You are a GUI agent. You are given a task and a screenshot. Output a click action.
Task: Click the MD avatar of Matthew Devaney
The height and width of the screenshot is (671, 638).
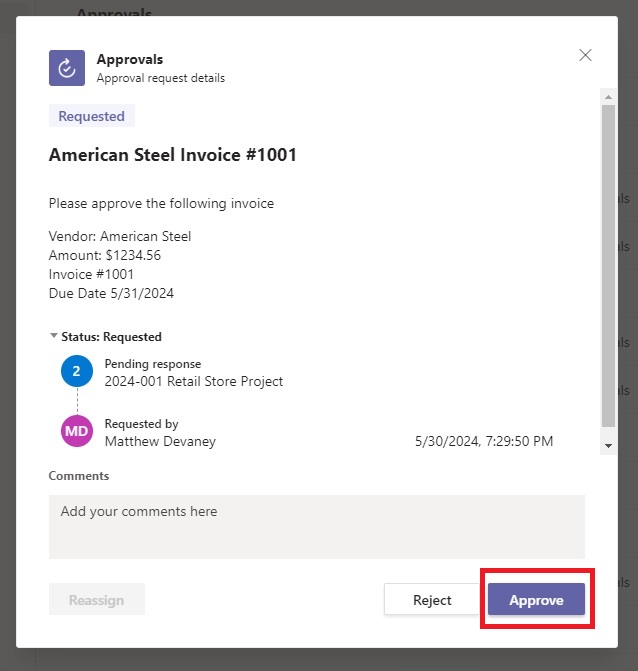pos(77,431)
